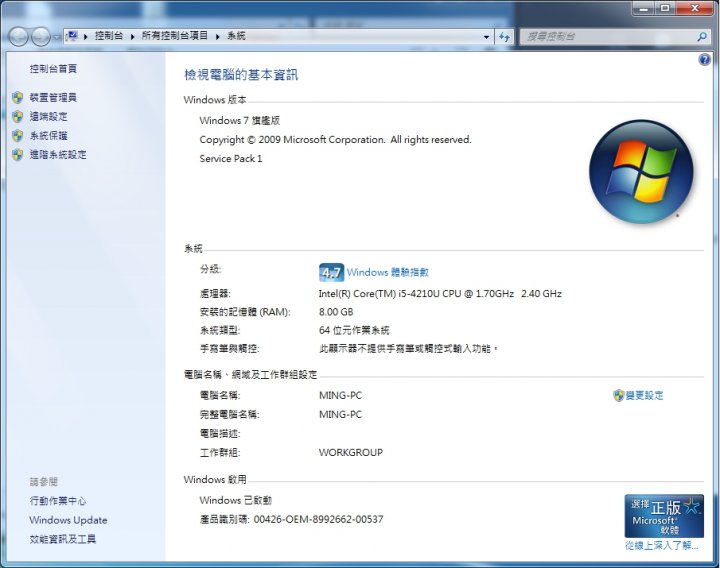Open the Windows 體驗指數 link

pyautogui.click(x=388, y=272)
